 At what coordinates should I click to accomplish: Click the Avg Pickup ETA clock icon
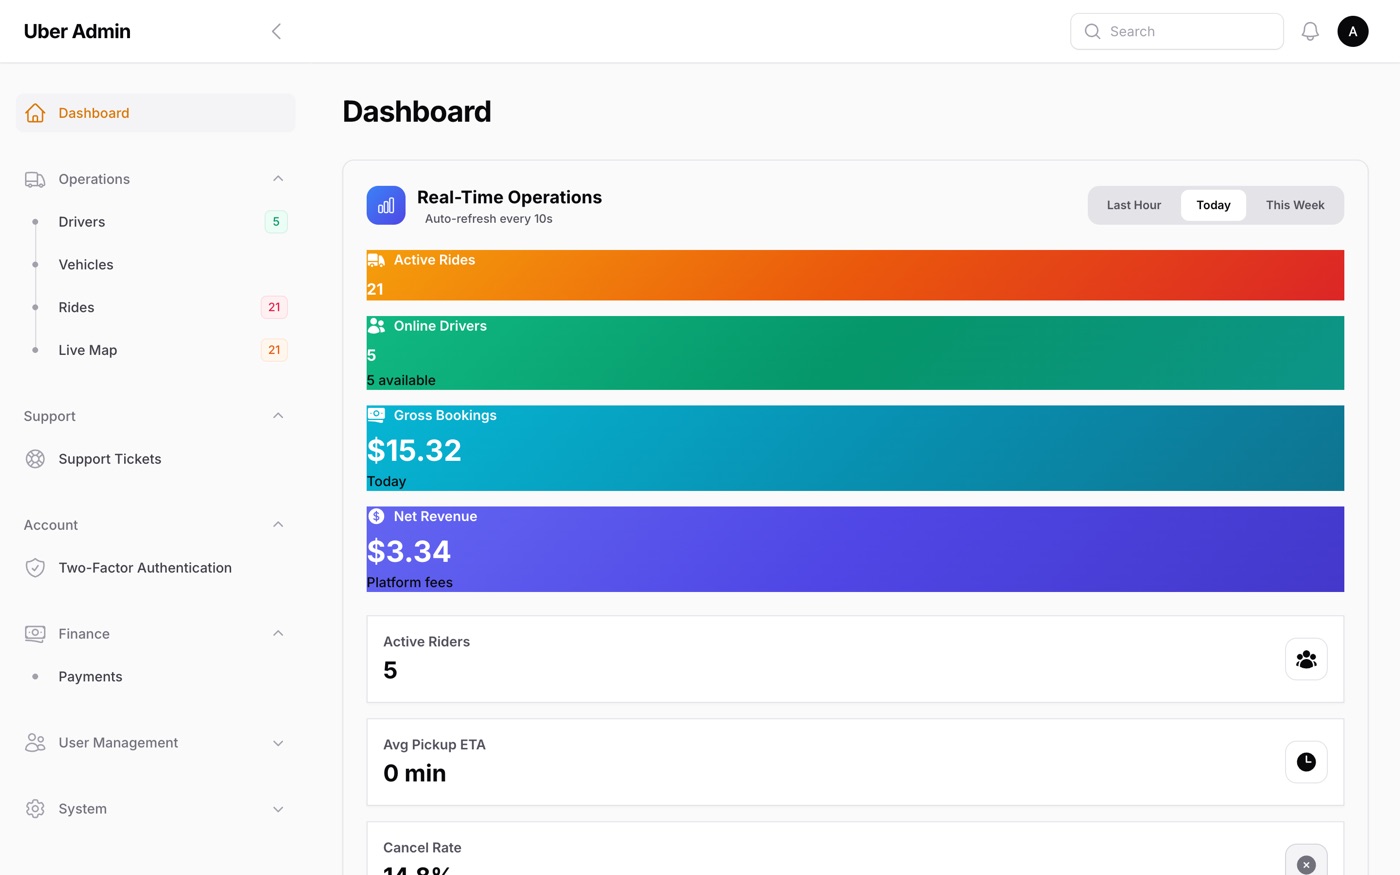tap(1306, 762)
